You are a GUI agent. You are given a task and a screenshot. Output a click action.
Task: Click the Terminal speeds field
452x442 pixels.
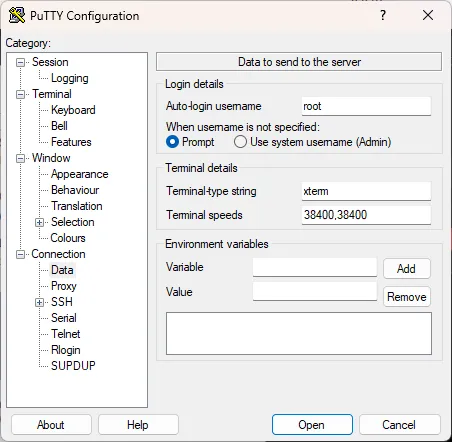click(x=366, y=215)
